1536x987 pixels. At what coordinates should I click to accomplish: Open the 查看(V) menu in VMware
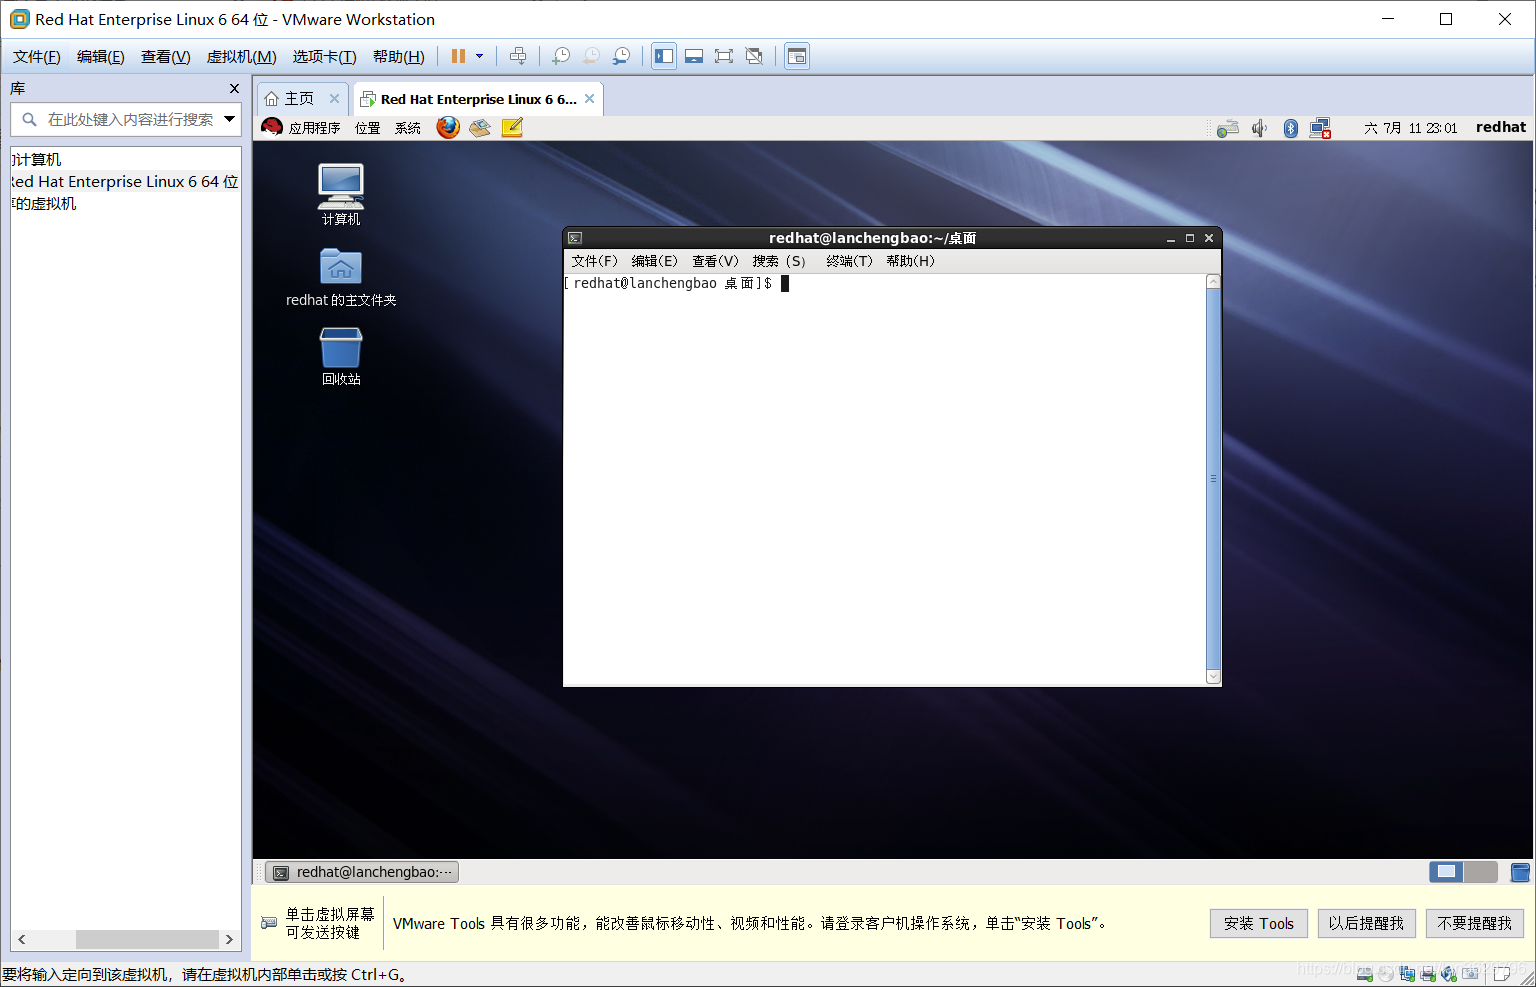(165, 57)
